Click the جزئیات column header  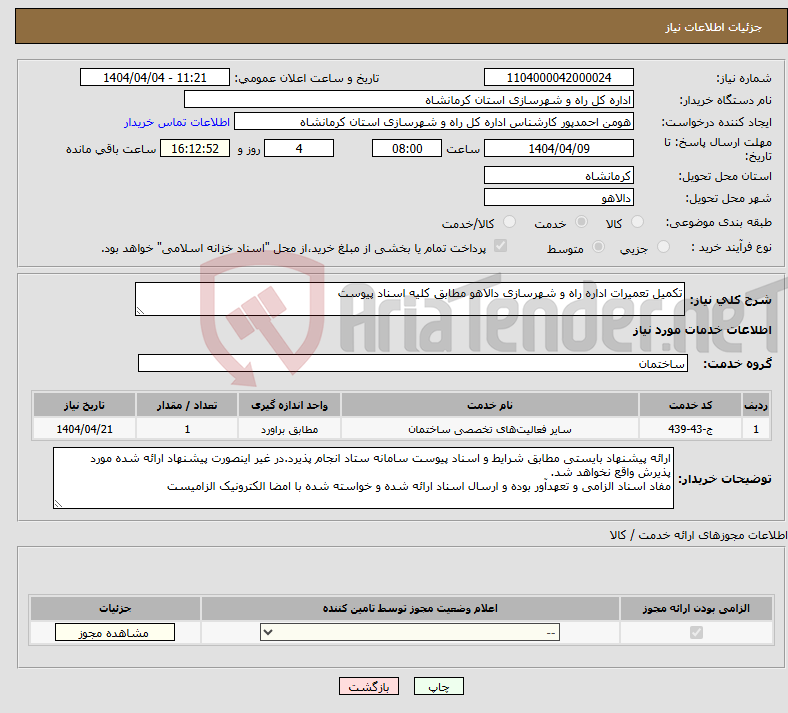click(115, 608)
